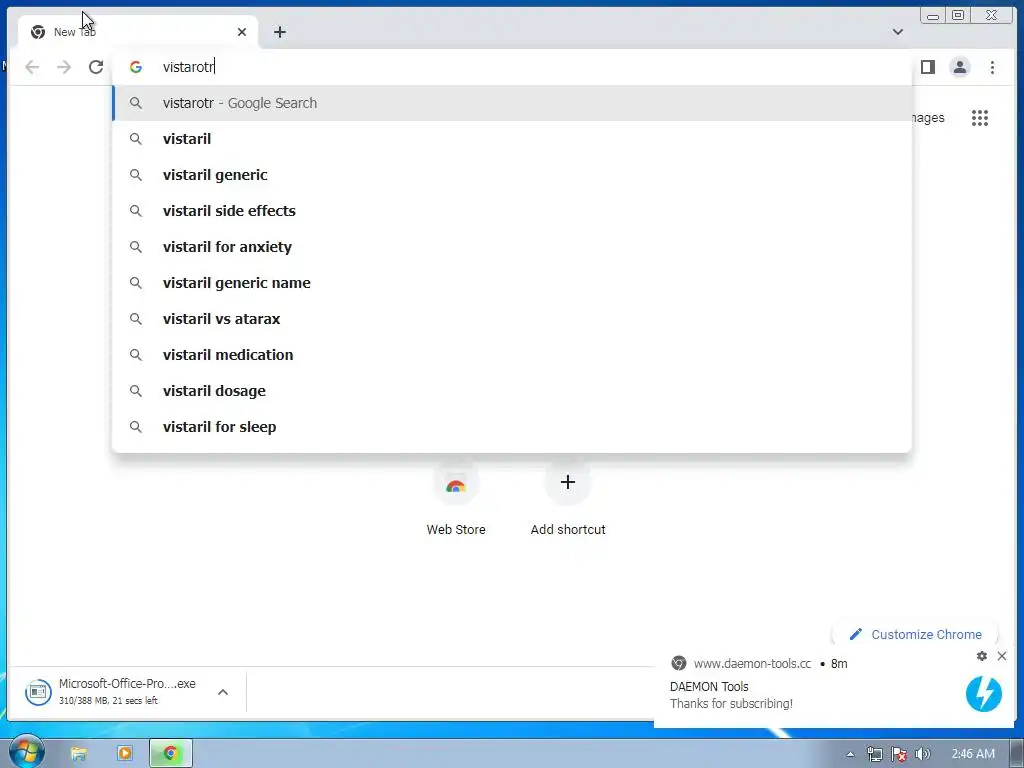Select the New Tab tab
This screenshot has height=768, width=1024.
coord(137,32)
